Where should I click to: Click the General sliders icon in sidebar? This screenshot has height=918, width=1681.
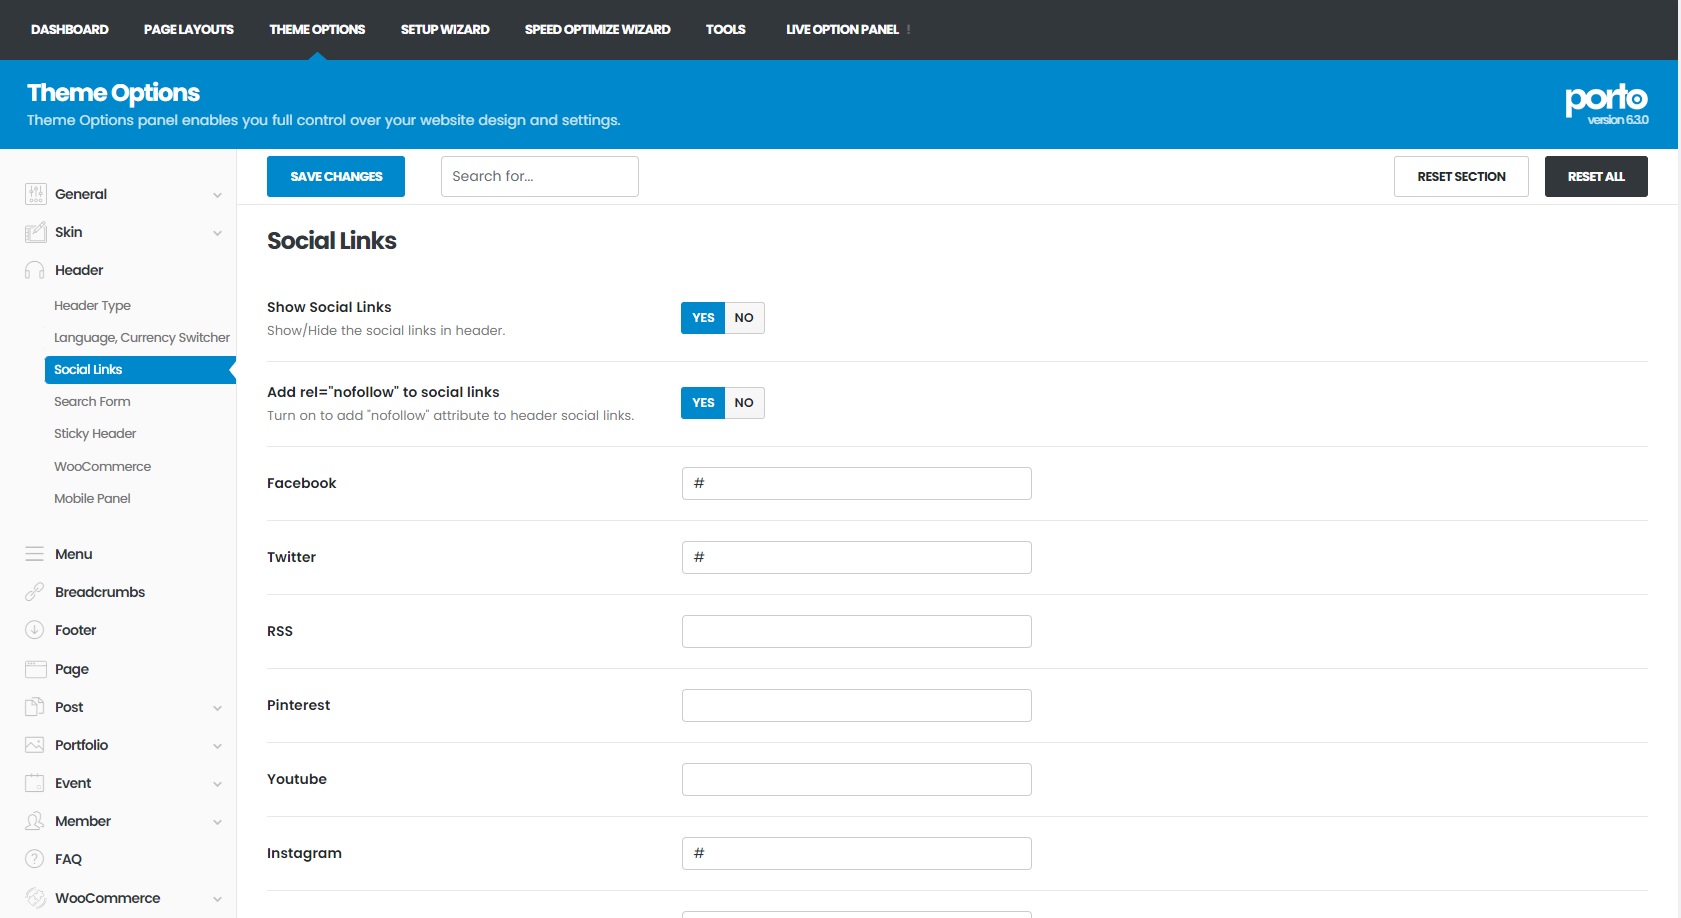click(35, 194)
